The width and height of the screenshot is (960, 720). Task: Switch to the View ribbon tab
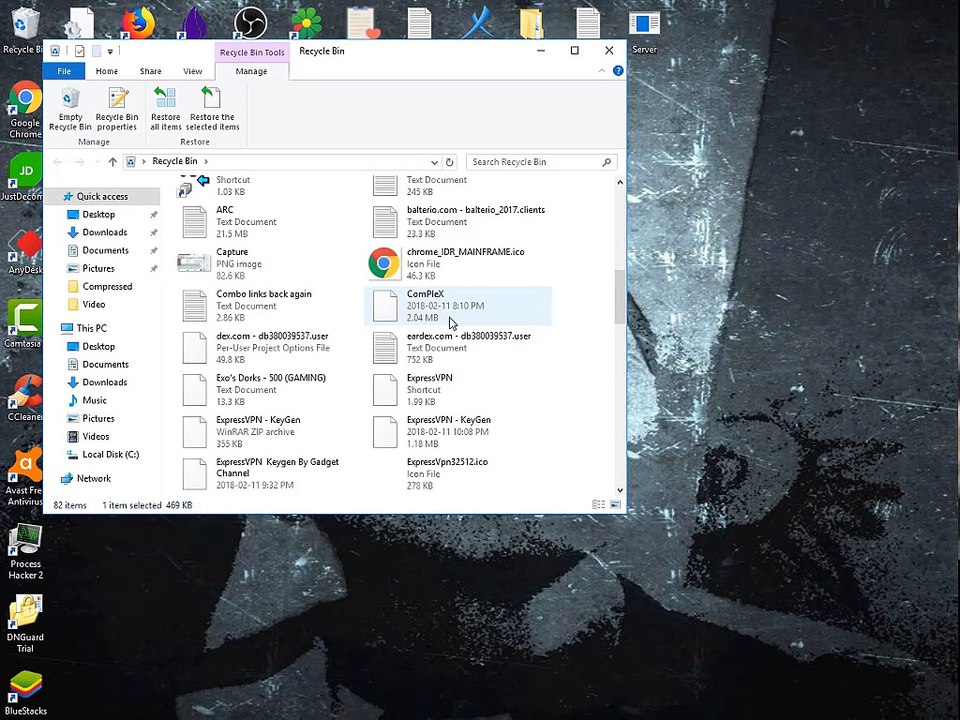pos(192,71)
